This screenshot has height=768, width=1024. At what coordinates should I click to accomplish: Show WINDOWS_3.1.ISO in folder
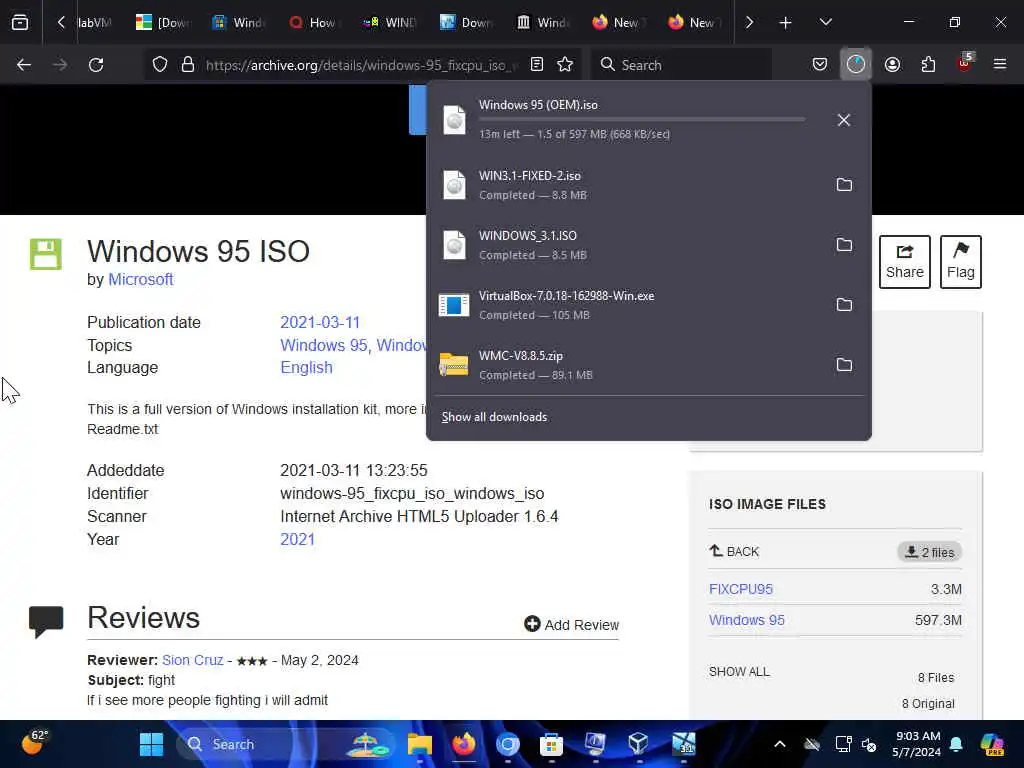click(x=844, y=245)
